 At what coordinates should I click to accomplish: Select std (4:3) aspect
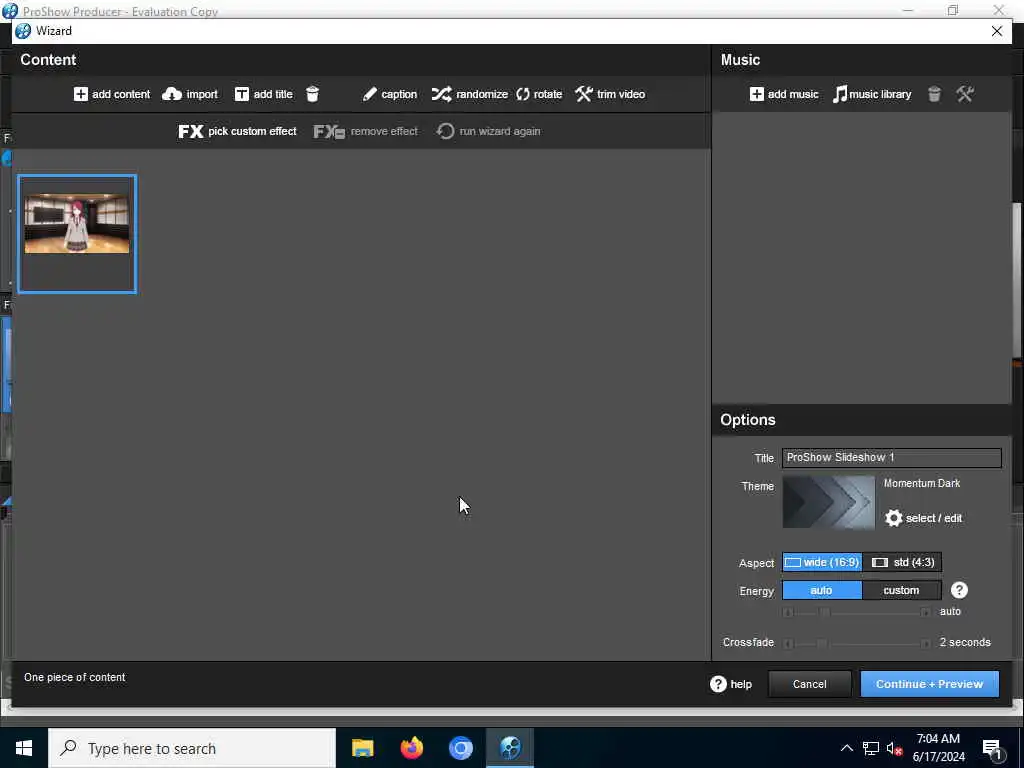point(902,562)
